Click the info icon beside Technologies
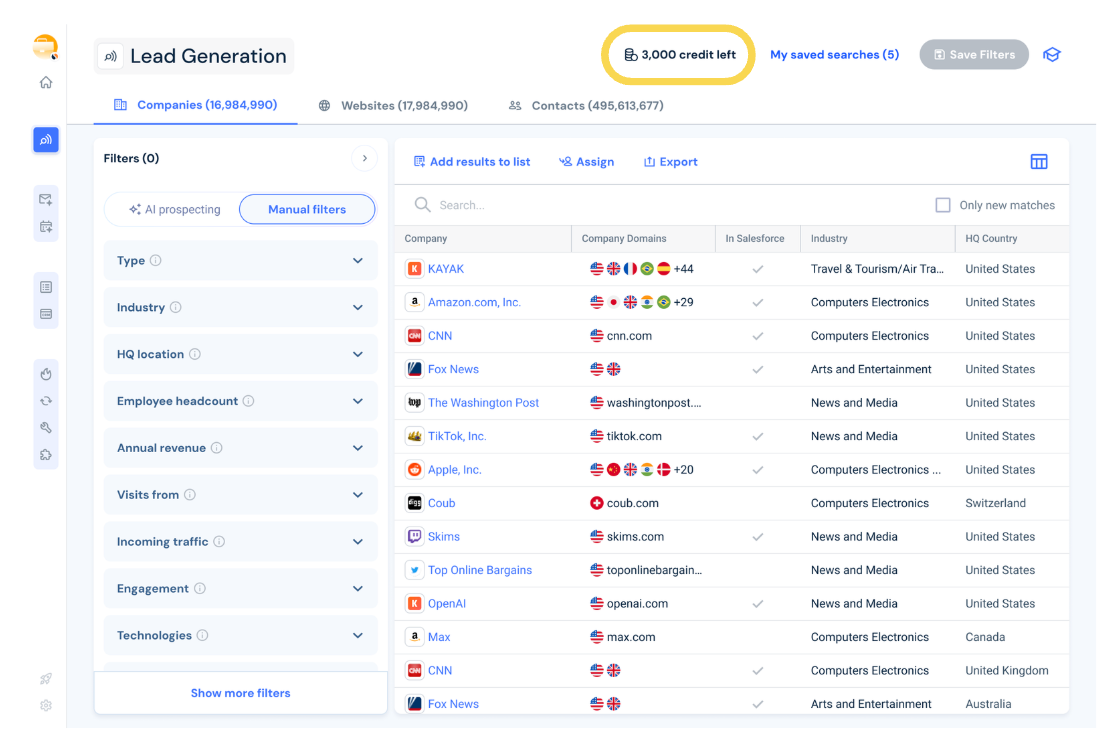 click(x=202, y=635)
